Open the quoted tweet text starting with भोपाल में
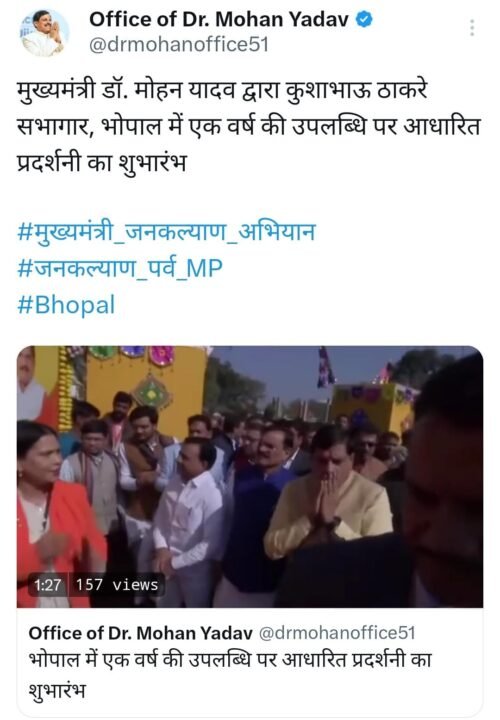The image size is (500, 720). [x=230, y=675]
